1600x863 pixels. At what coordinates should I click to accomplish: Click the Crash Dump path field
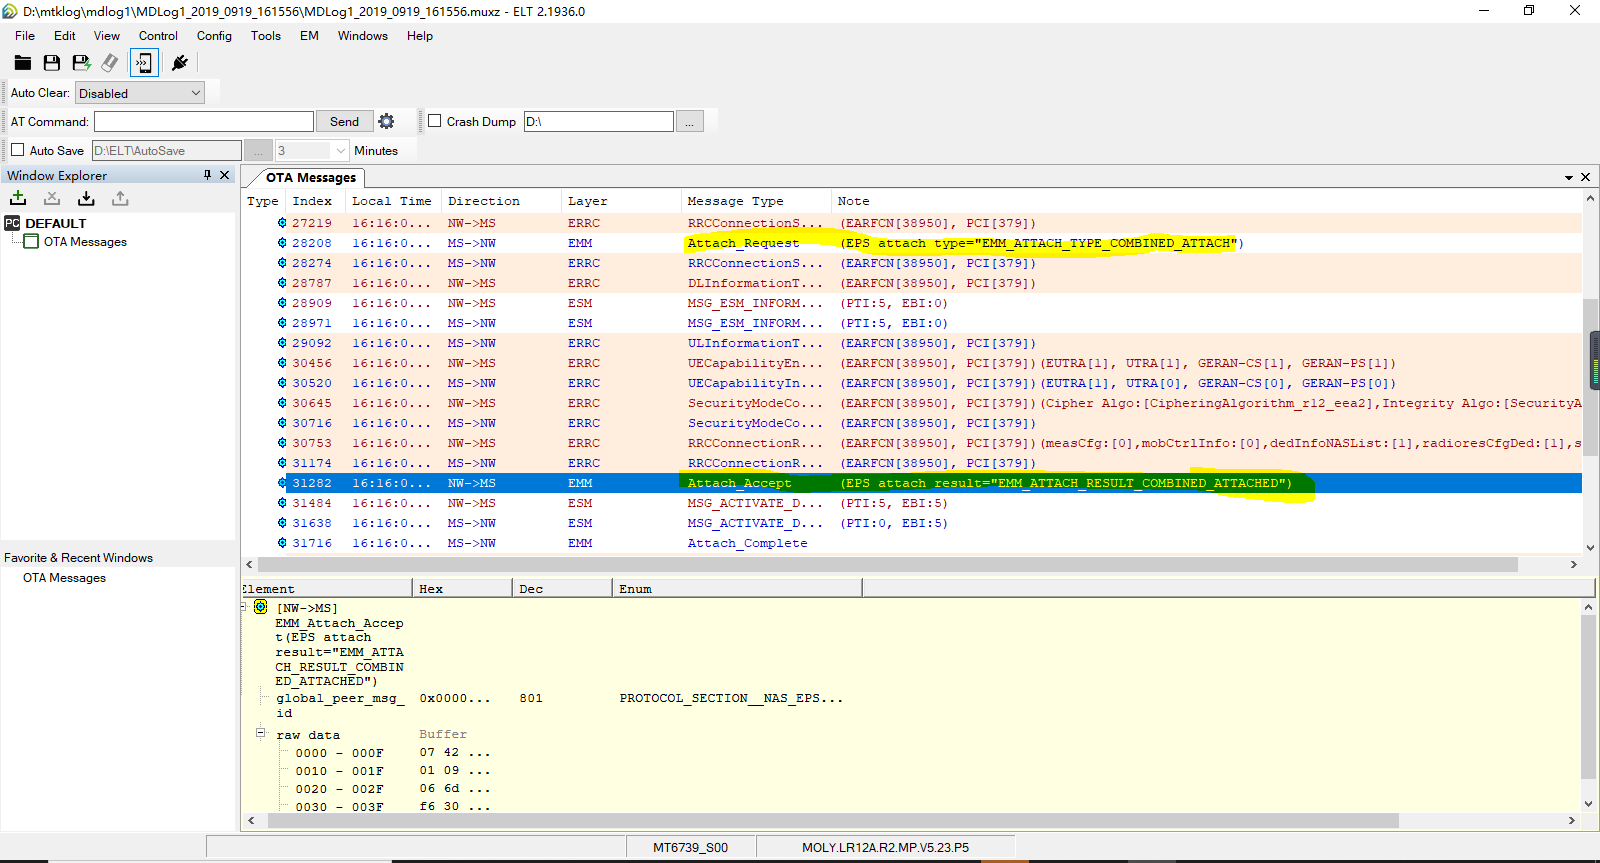coord(599,121)
